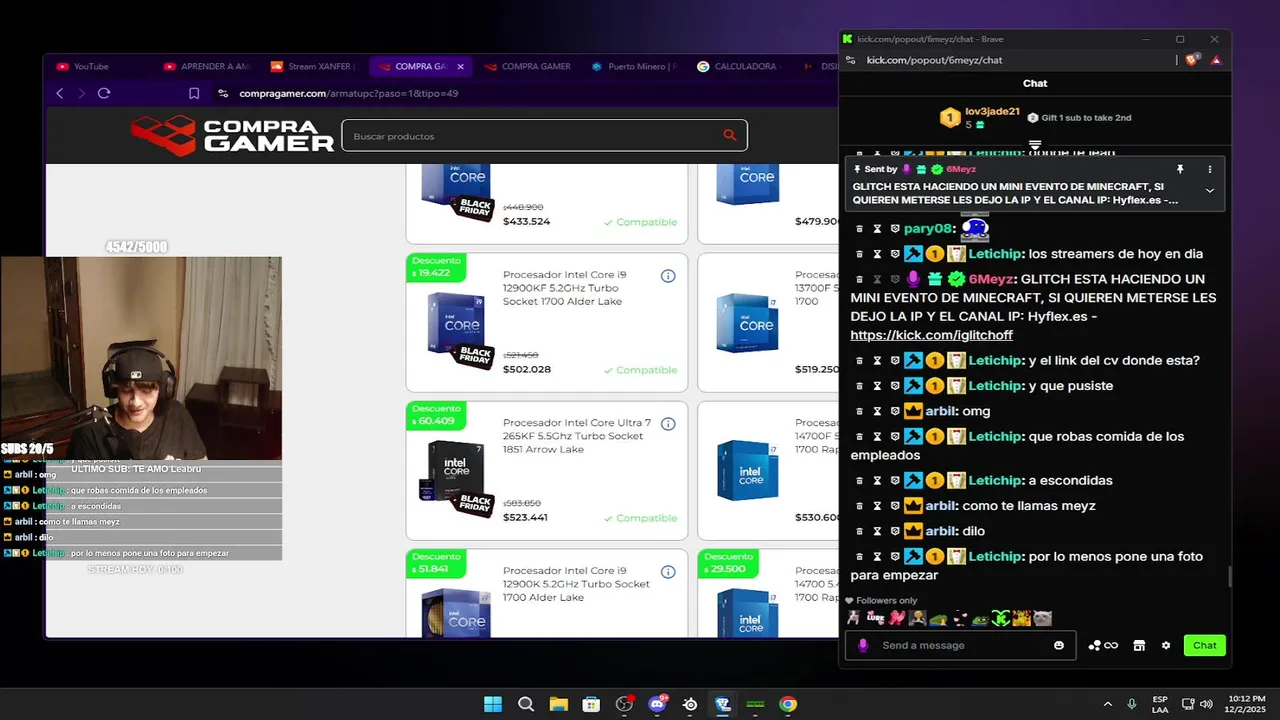The image size is (1280, 720).
Task: Bookmark the current Compra Gamer page
Action: [x=194, y=93]
